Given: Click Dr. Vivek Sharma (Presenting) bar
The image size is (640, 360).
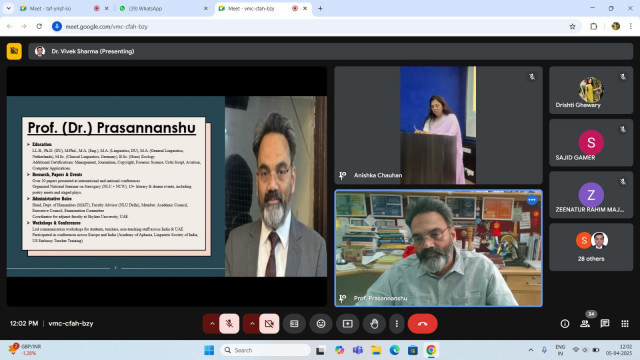Looking at the screenshot, I should [x=331, y=51].
